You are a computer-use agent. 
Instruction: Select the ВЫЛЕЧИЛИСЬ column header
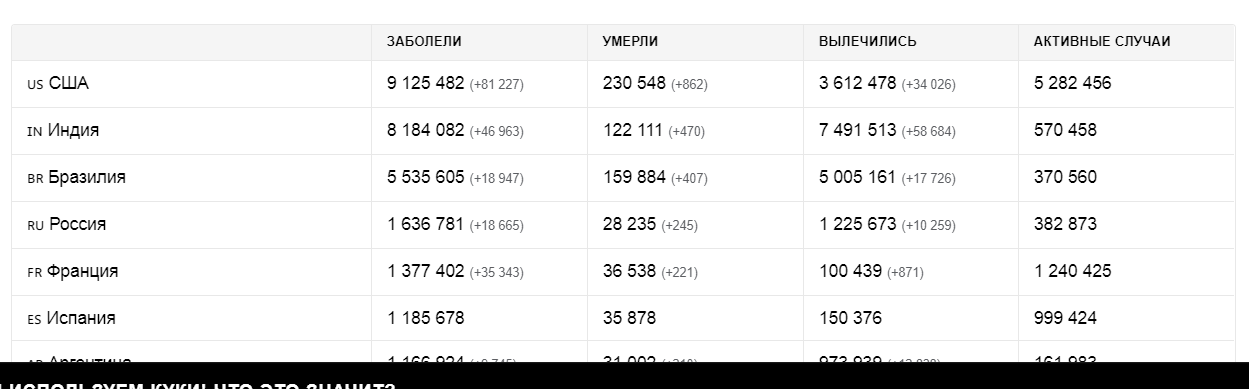click(x=867, y=42)
